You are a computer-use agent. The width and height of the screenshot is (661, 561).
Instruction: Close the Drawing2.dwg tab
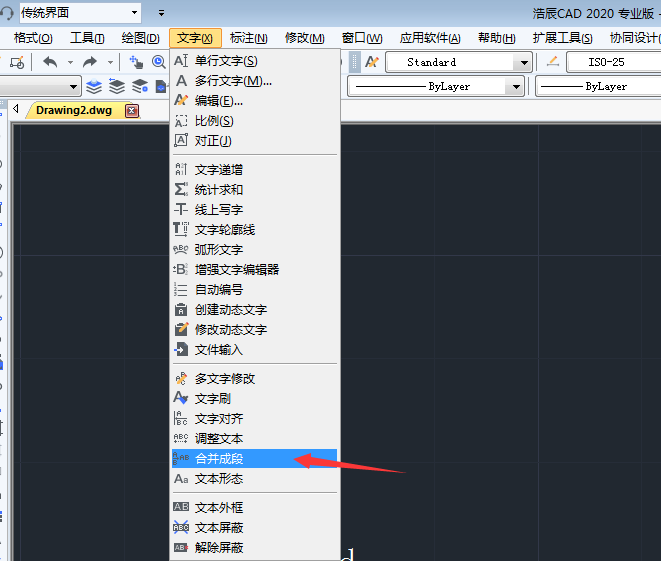132,110
